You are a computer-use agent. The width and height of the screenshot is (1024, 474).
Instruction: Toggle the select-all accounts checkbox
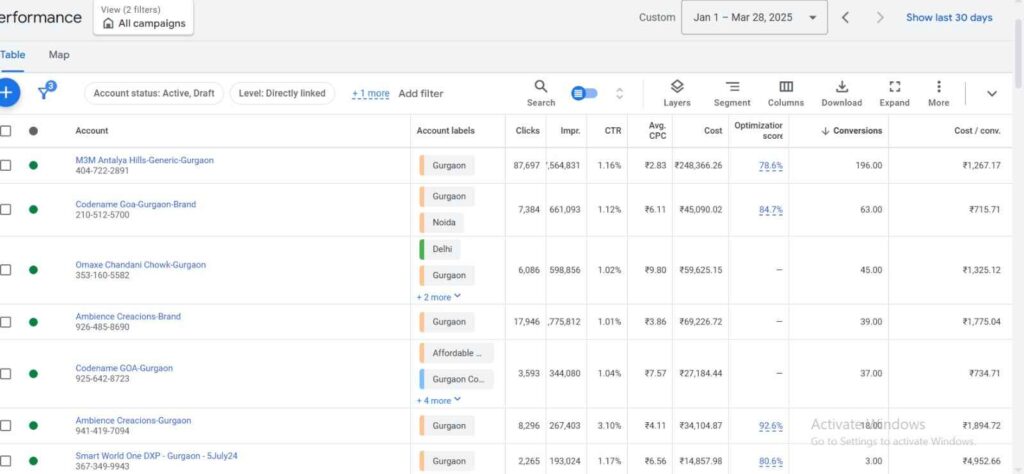[x=5, y=131]
